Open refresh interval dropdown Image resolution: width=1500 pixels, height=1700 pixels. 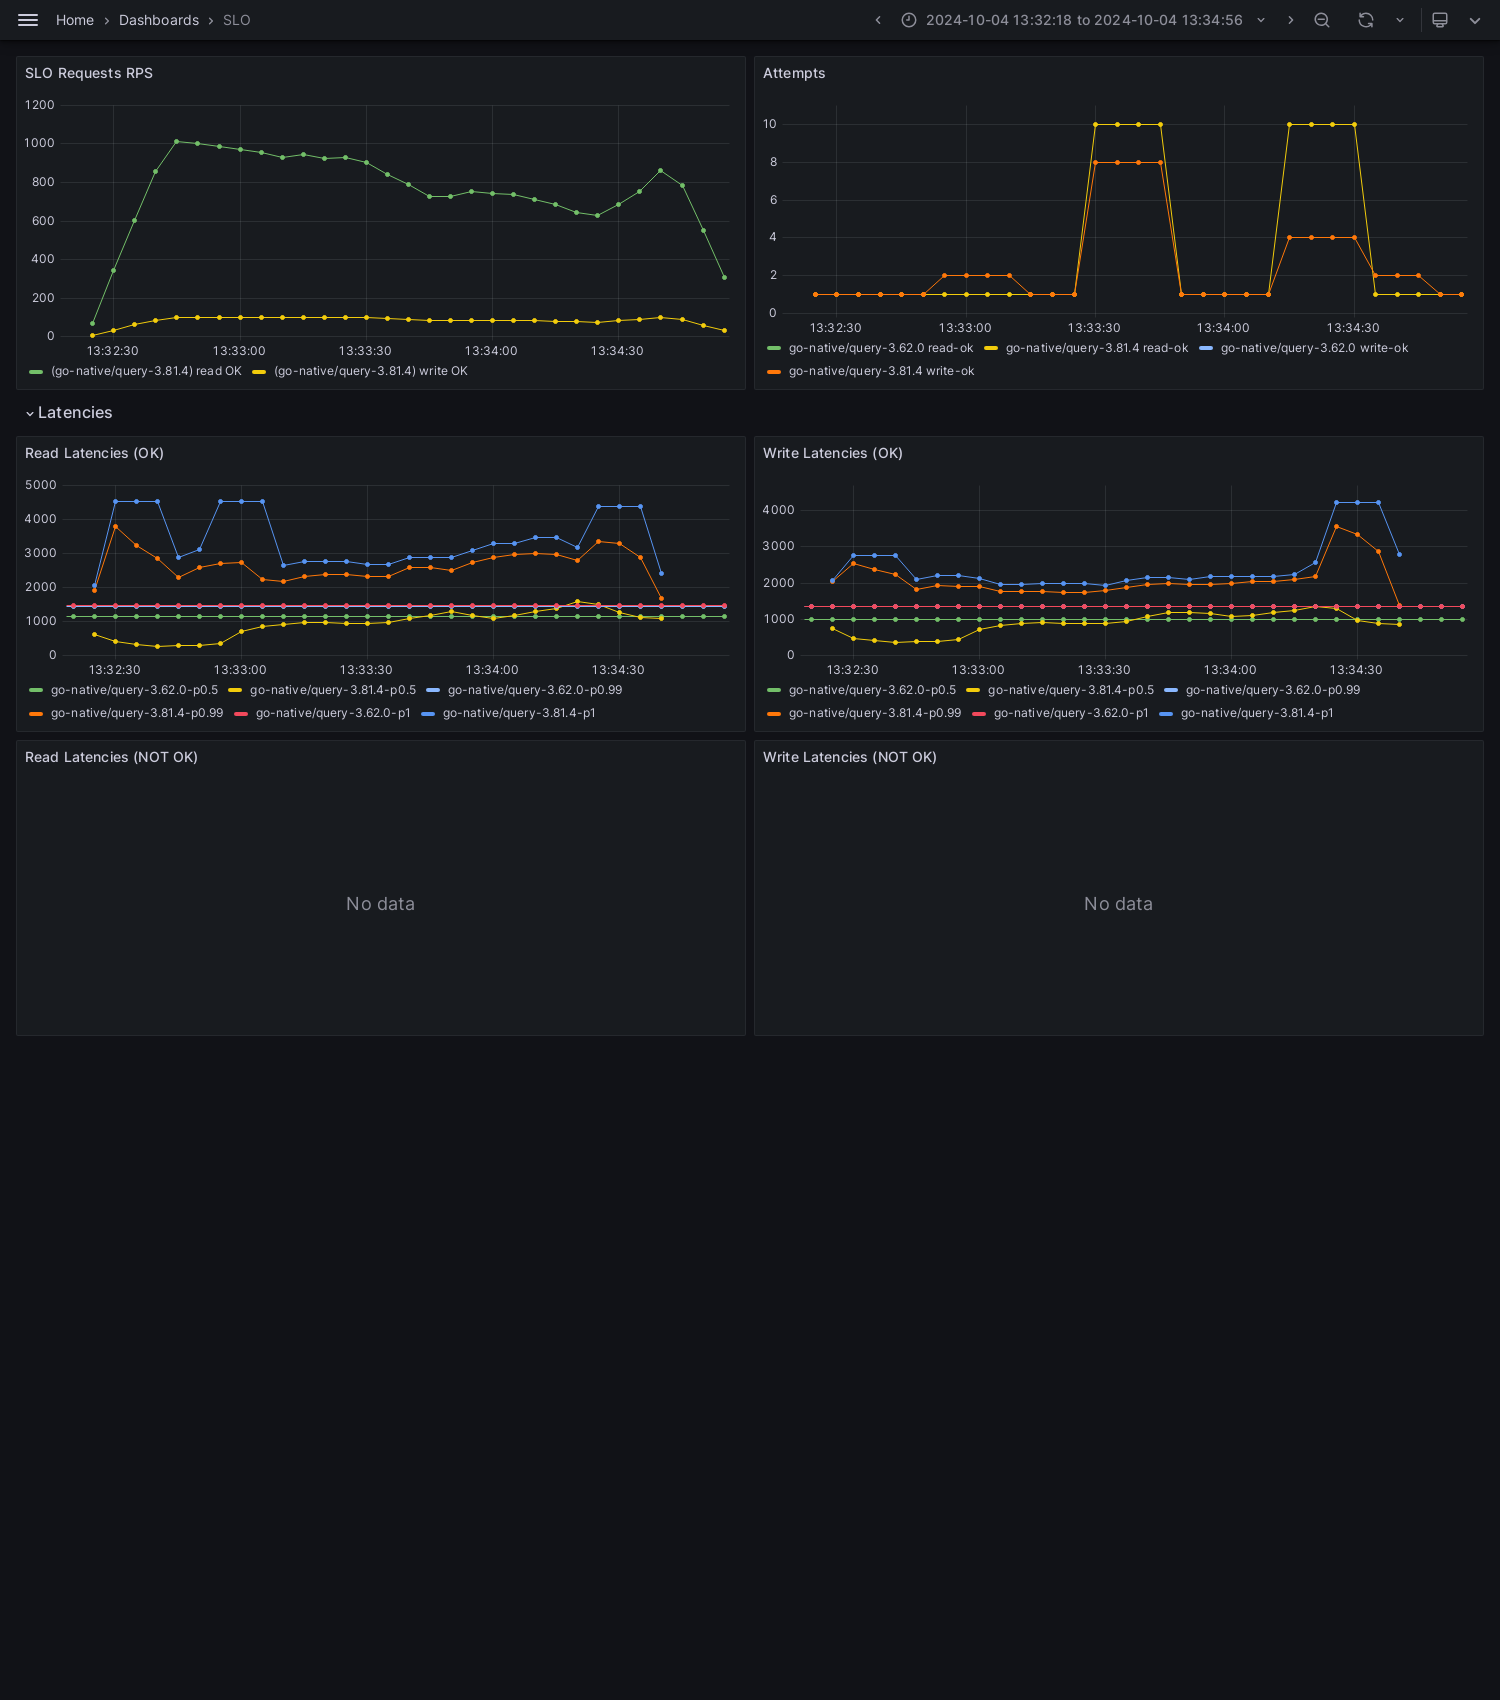pyautogui.click(x=1400, y=20)
